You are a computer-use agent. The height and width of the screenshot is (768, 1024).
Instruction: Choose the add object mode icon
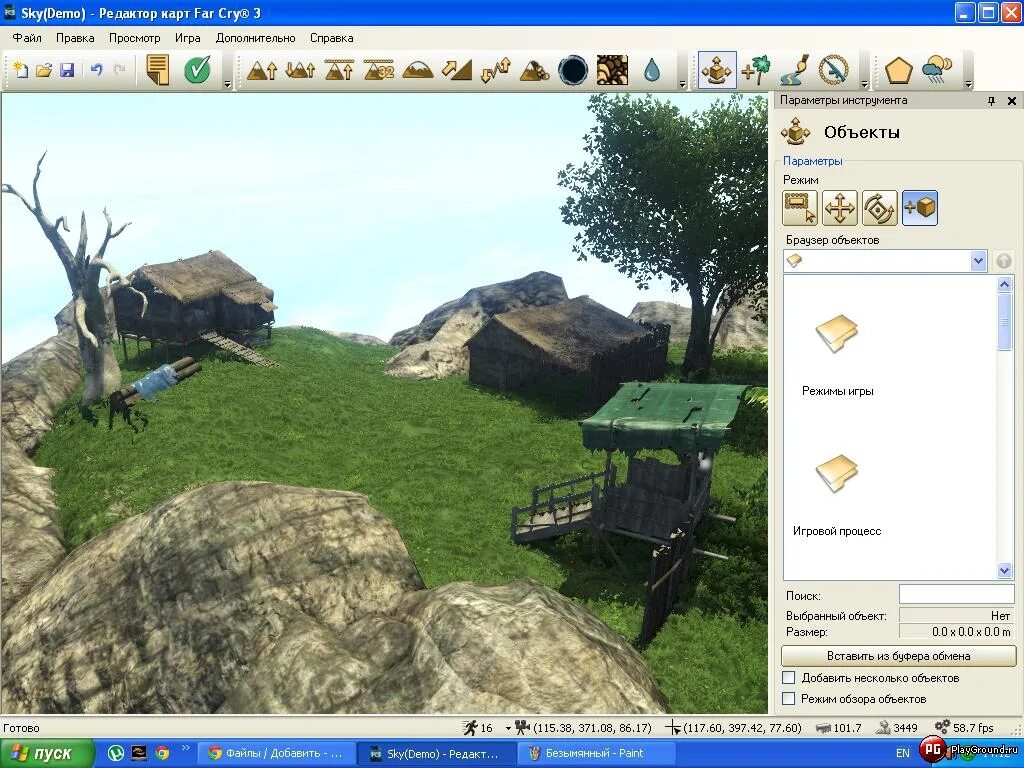[920, 208]
